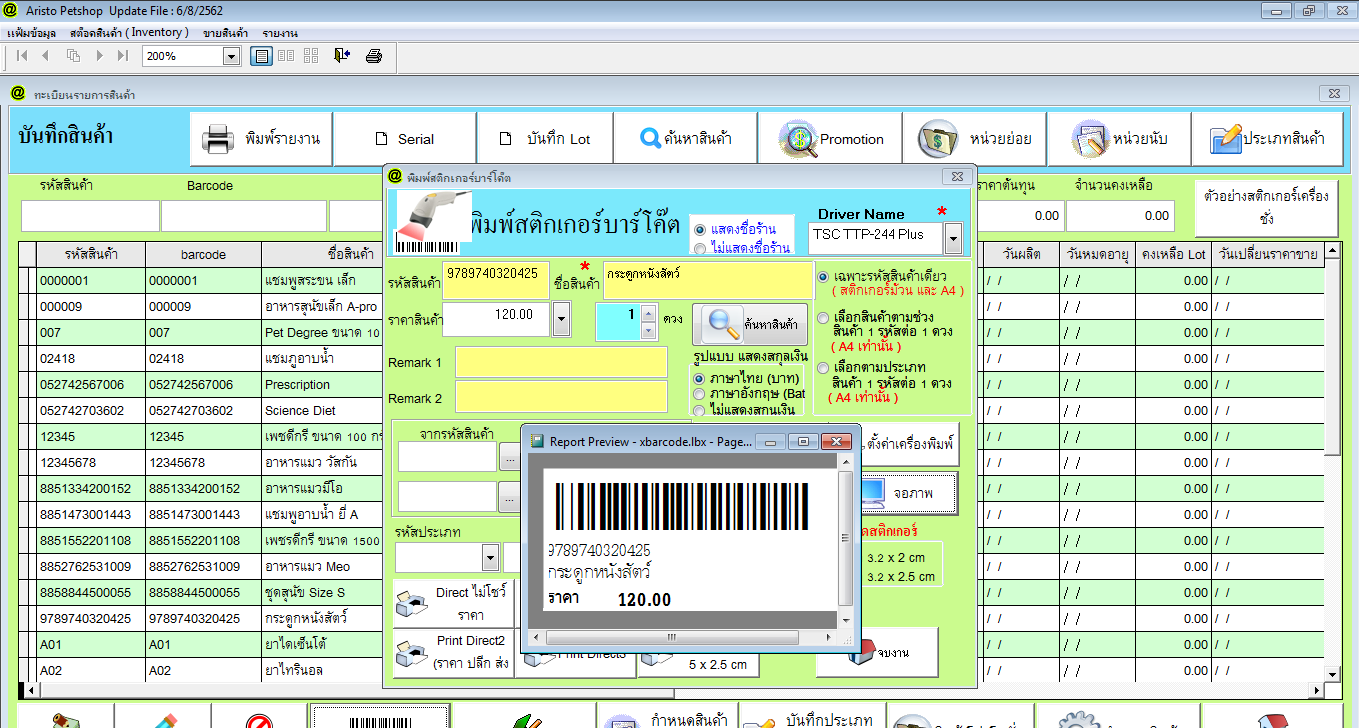Click the barcode button in bottom bar
1359x728 pixels.
[x=381, y=716]
